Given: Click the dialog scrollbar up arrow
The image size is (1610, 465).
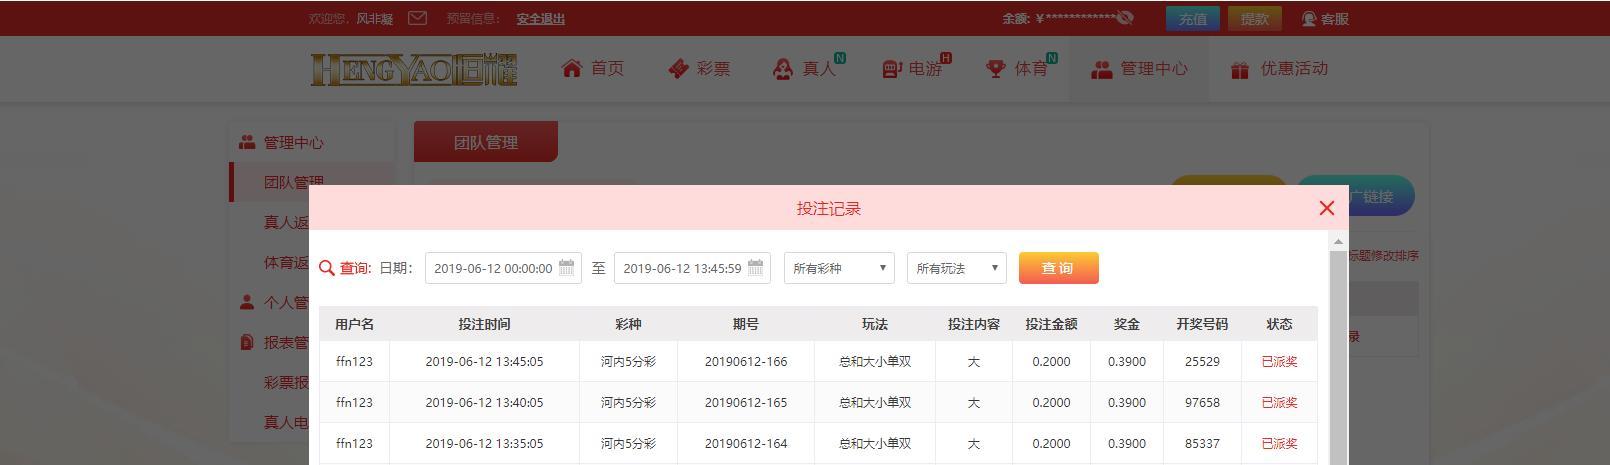Looking at the screenshot, I should (1337, 242).
